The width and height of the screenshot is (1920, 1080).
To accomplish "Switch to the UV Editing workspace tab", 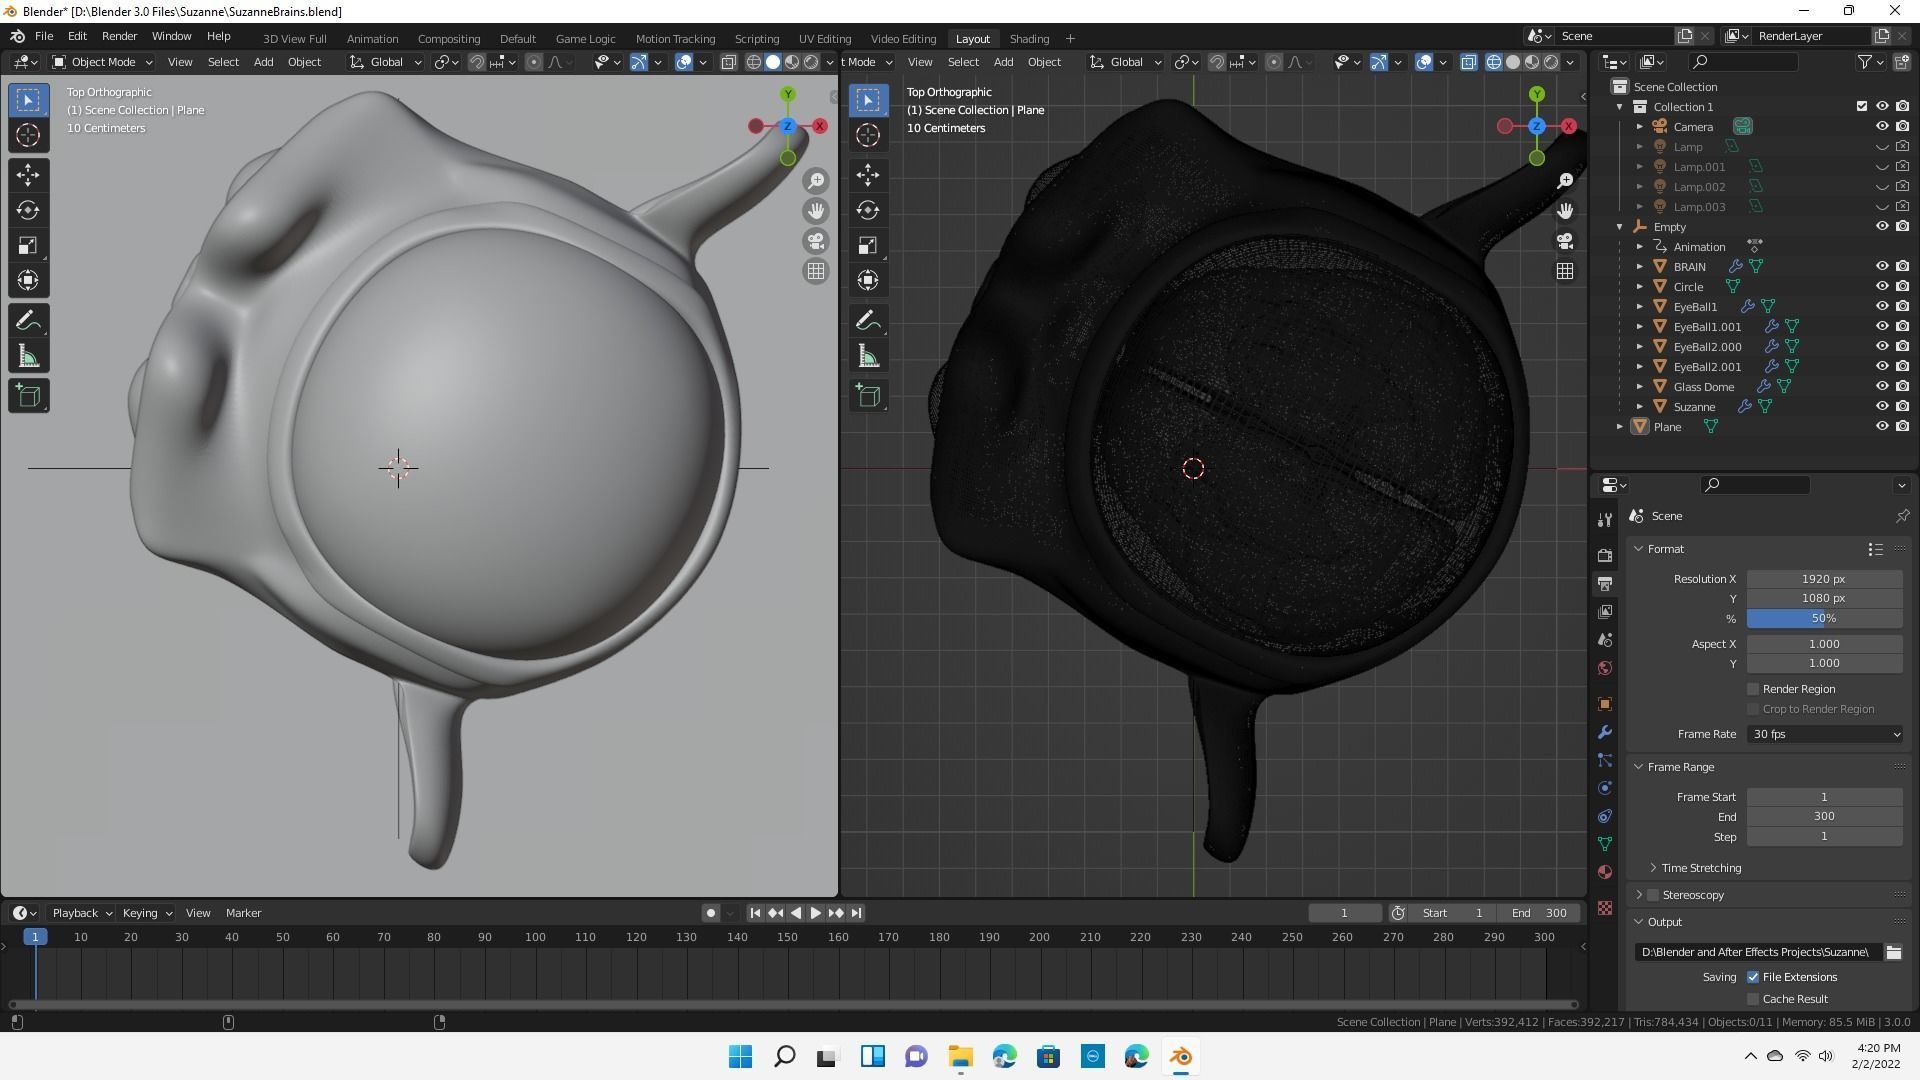I will (x=825, y=39).
